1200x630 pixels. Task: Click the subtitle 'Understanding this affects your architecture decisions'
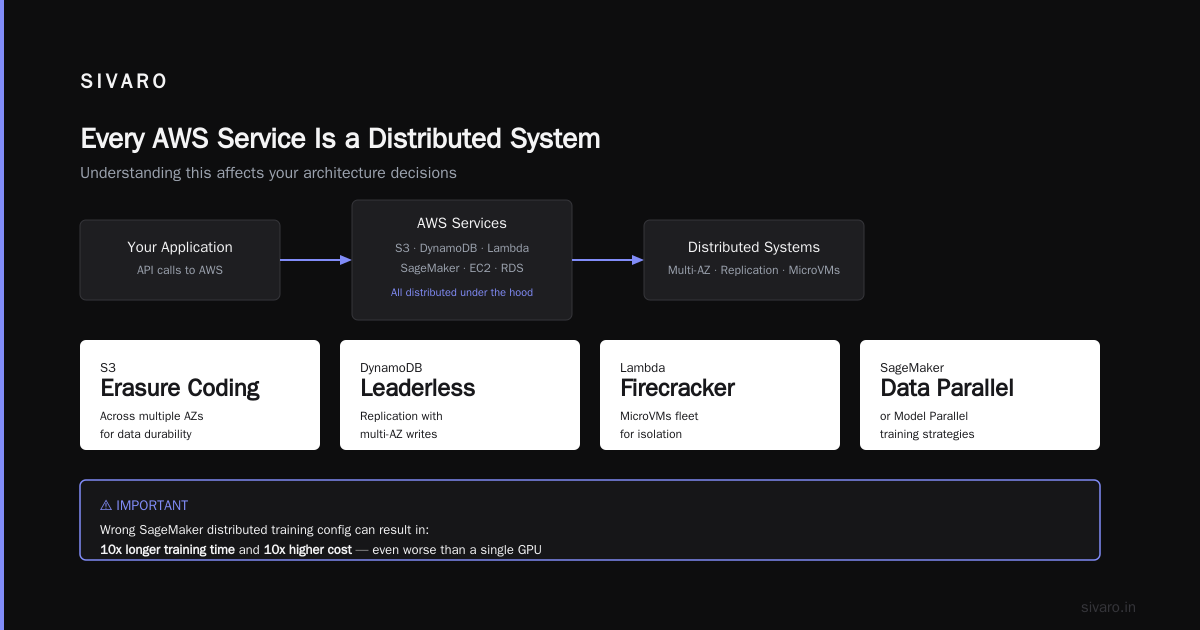[268, 173]
